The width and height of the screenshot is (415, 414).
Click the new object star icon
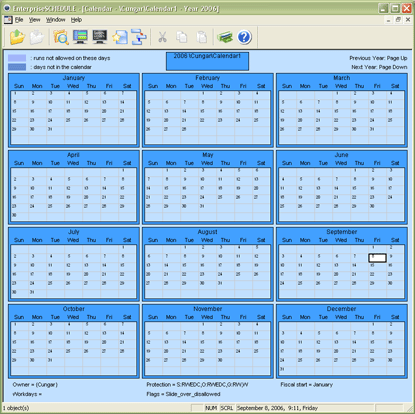click(x=120, y=37)
